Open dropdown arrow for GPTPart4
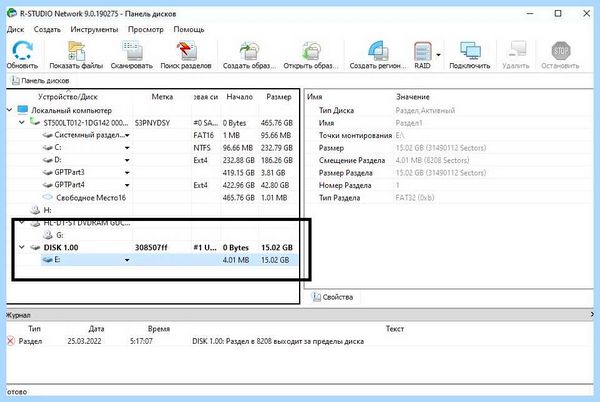 (x=127, y=186)
